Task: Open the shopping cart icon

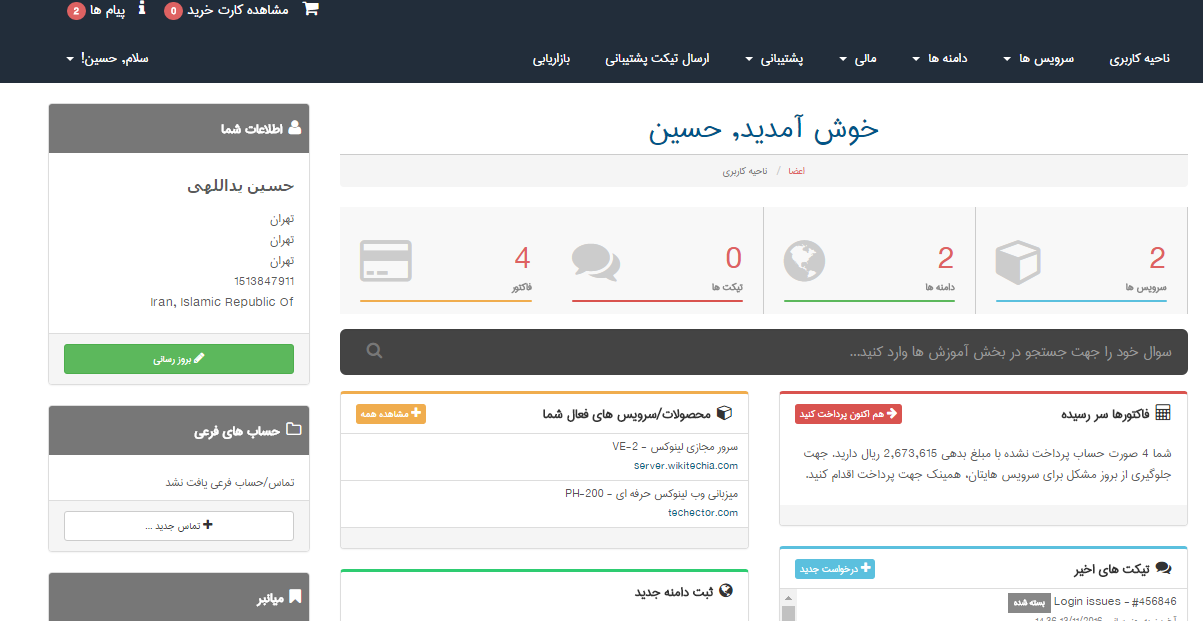Action: pyautogui.click(x=311, y=9)
